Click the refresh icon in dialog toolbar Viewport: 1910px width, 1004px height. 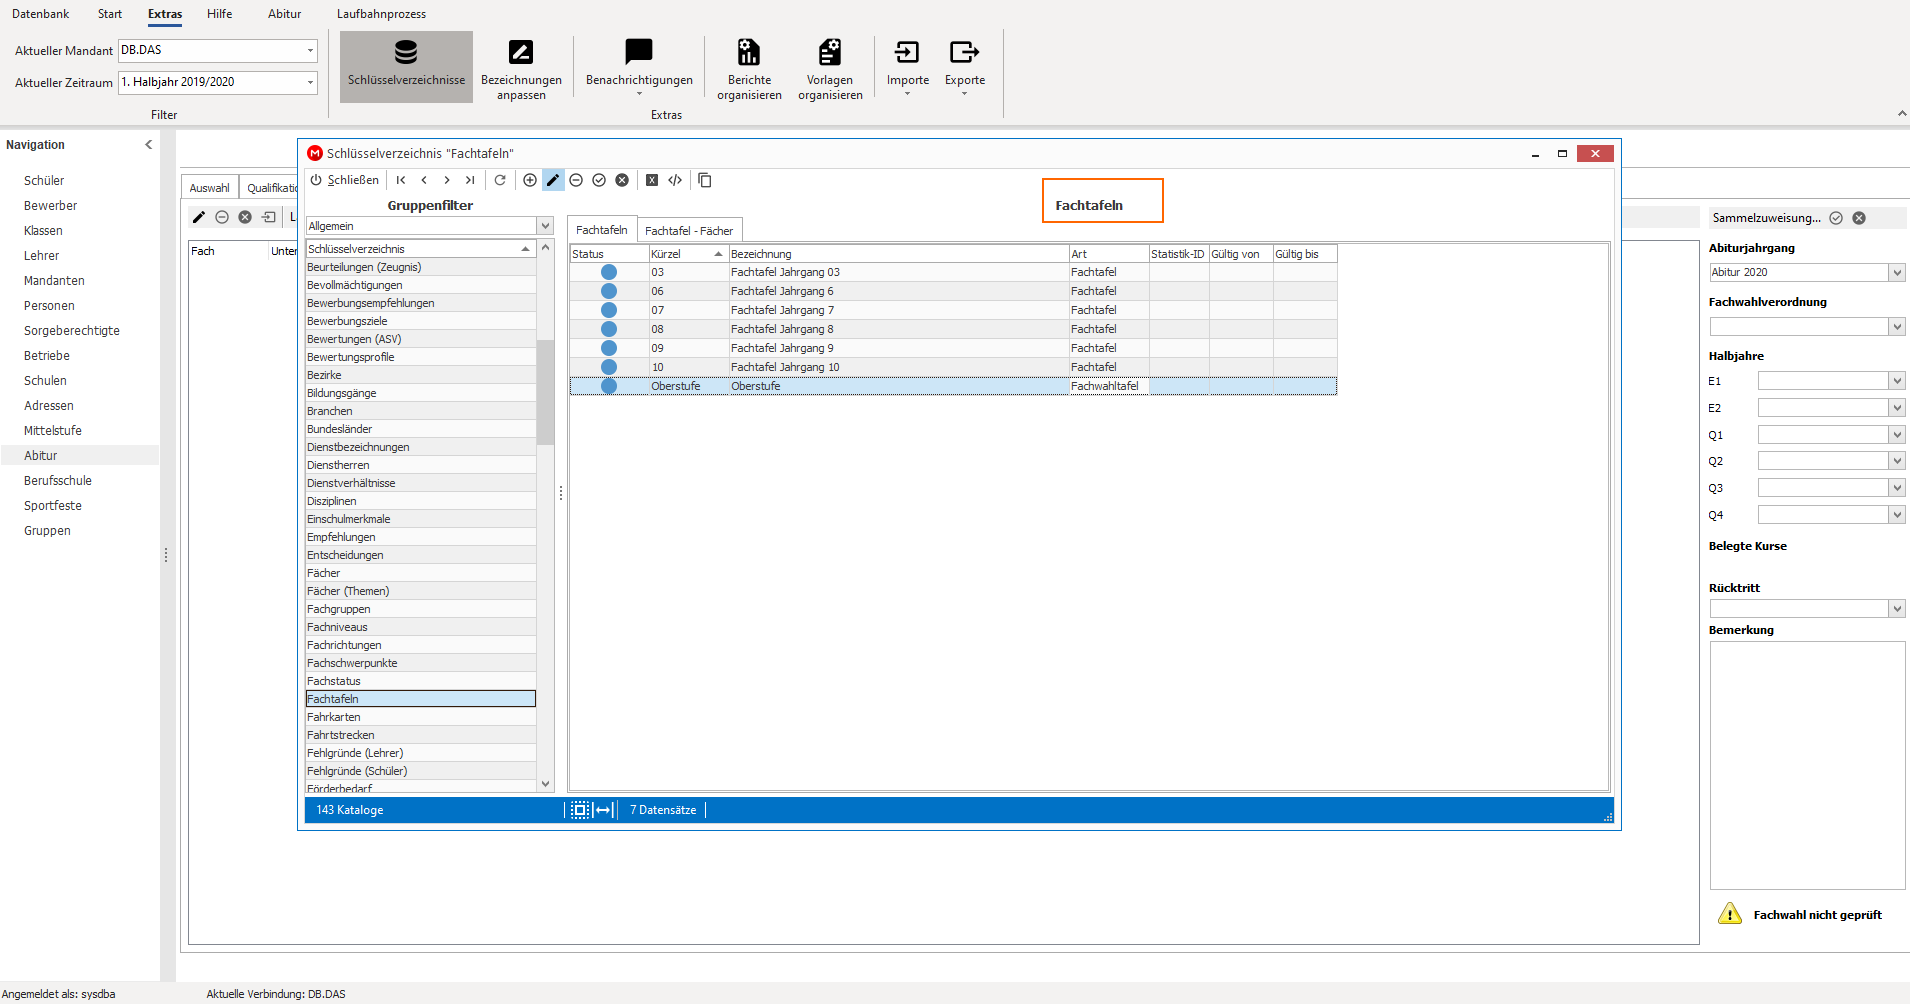coord(500,180)
